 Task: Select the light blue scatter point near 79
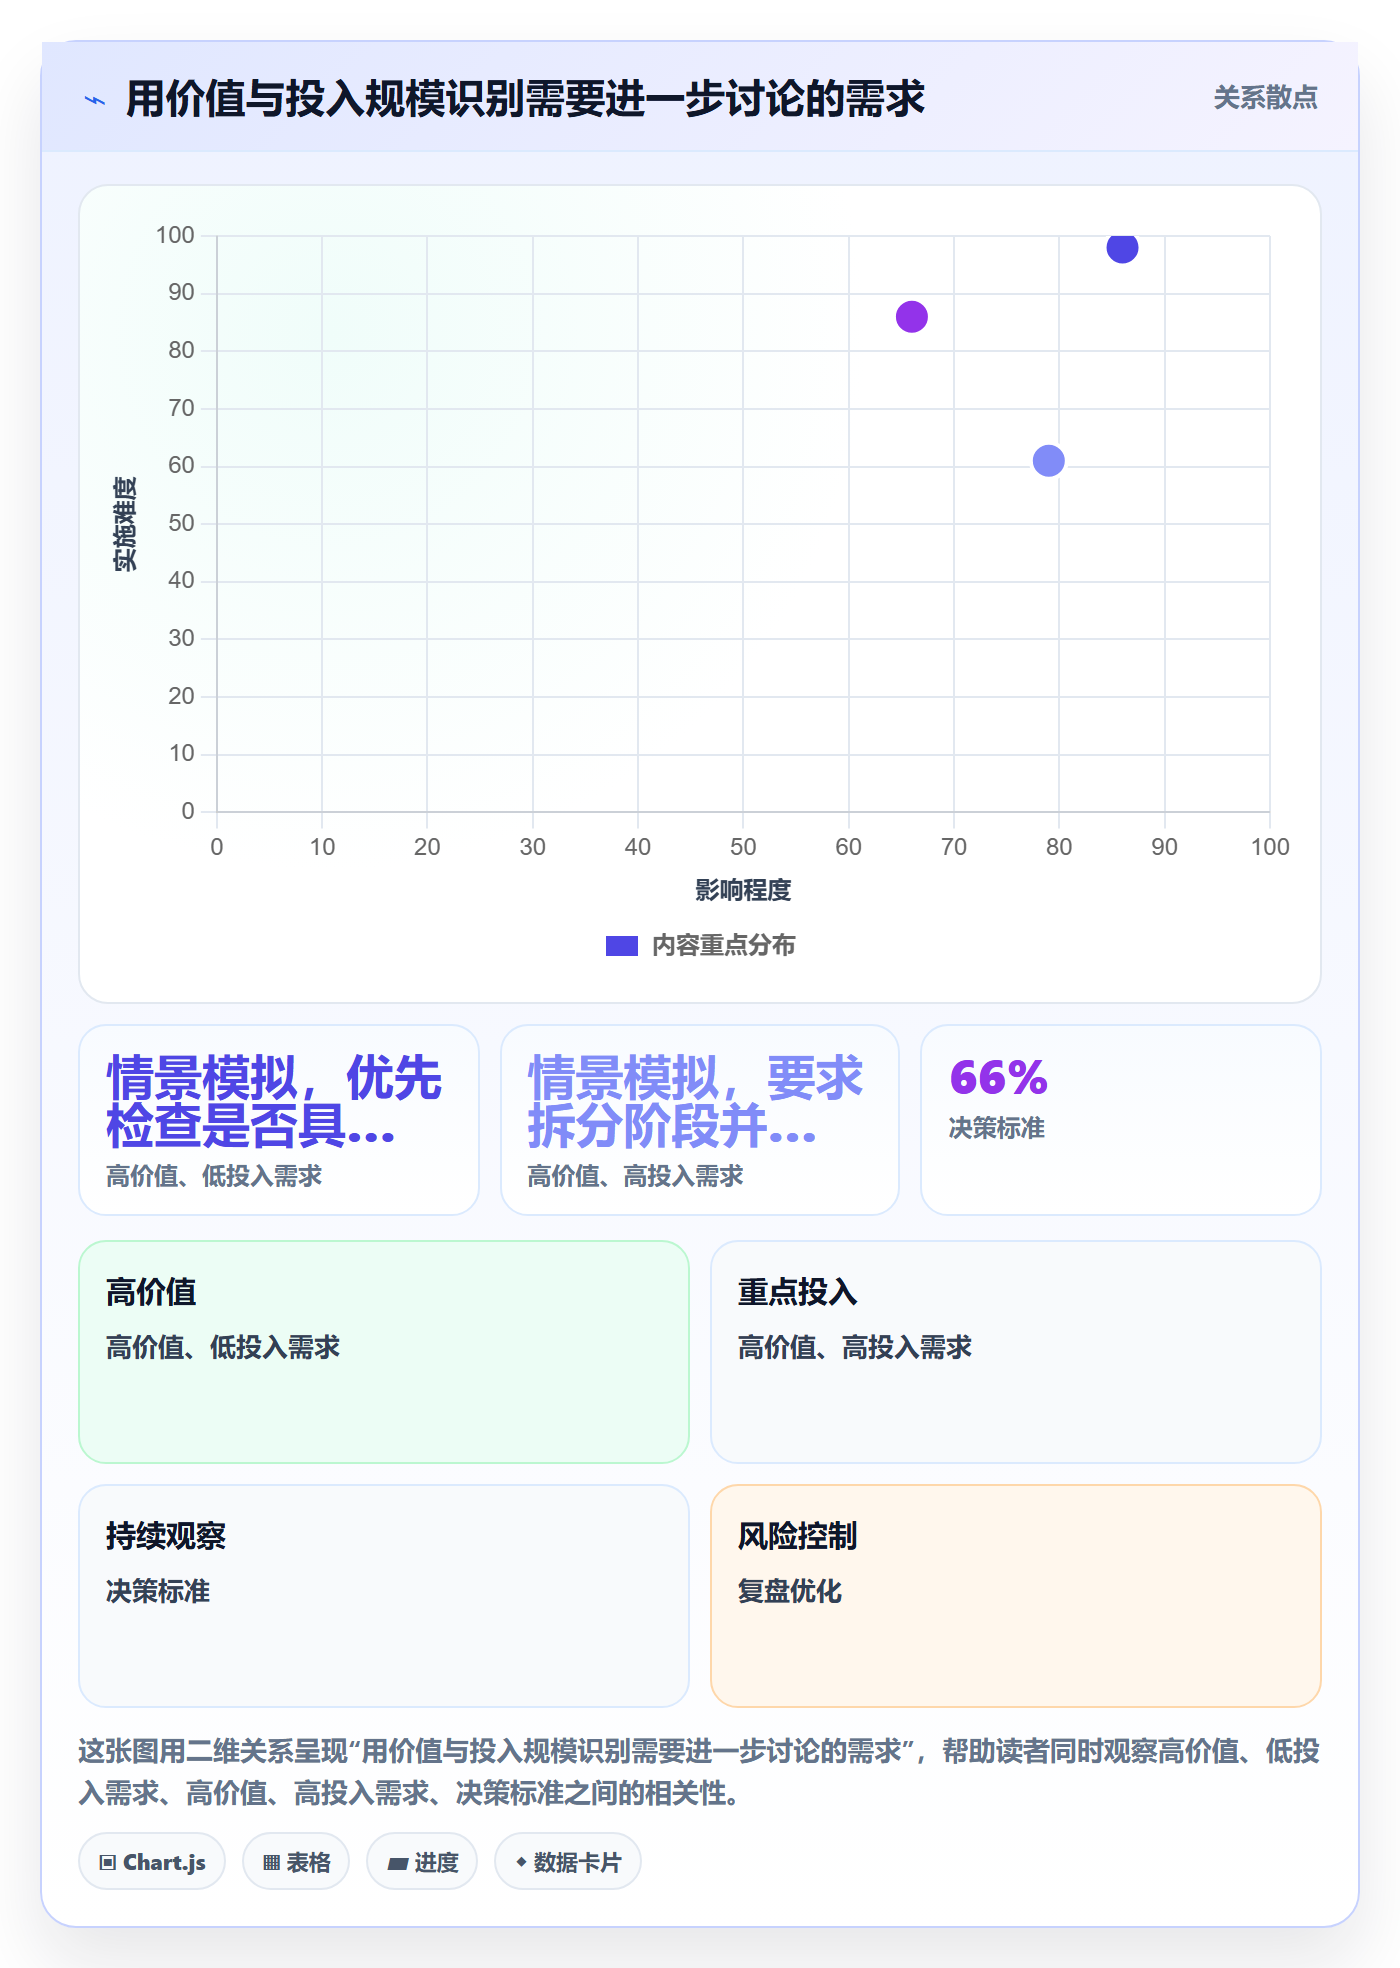(1048, 461)
